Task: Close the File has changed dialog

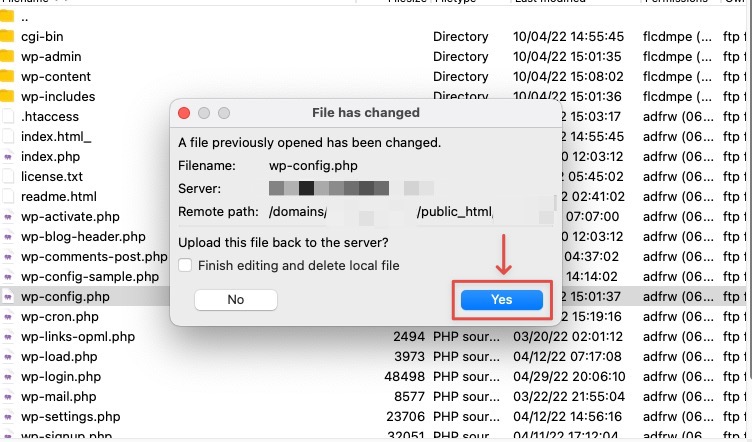Action: pyautogui.click(x=184, y=113)
